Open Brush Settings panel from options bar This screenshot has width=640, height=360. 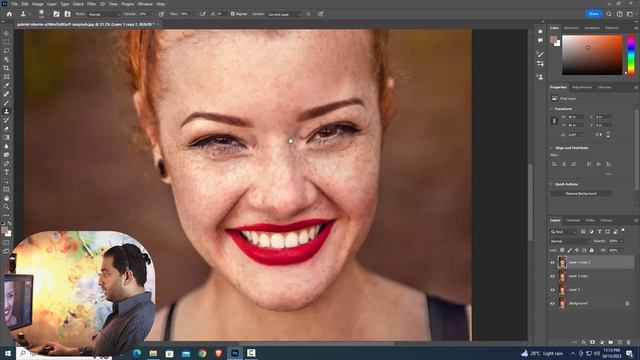pyautogui.click(x=56, y=14)
